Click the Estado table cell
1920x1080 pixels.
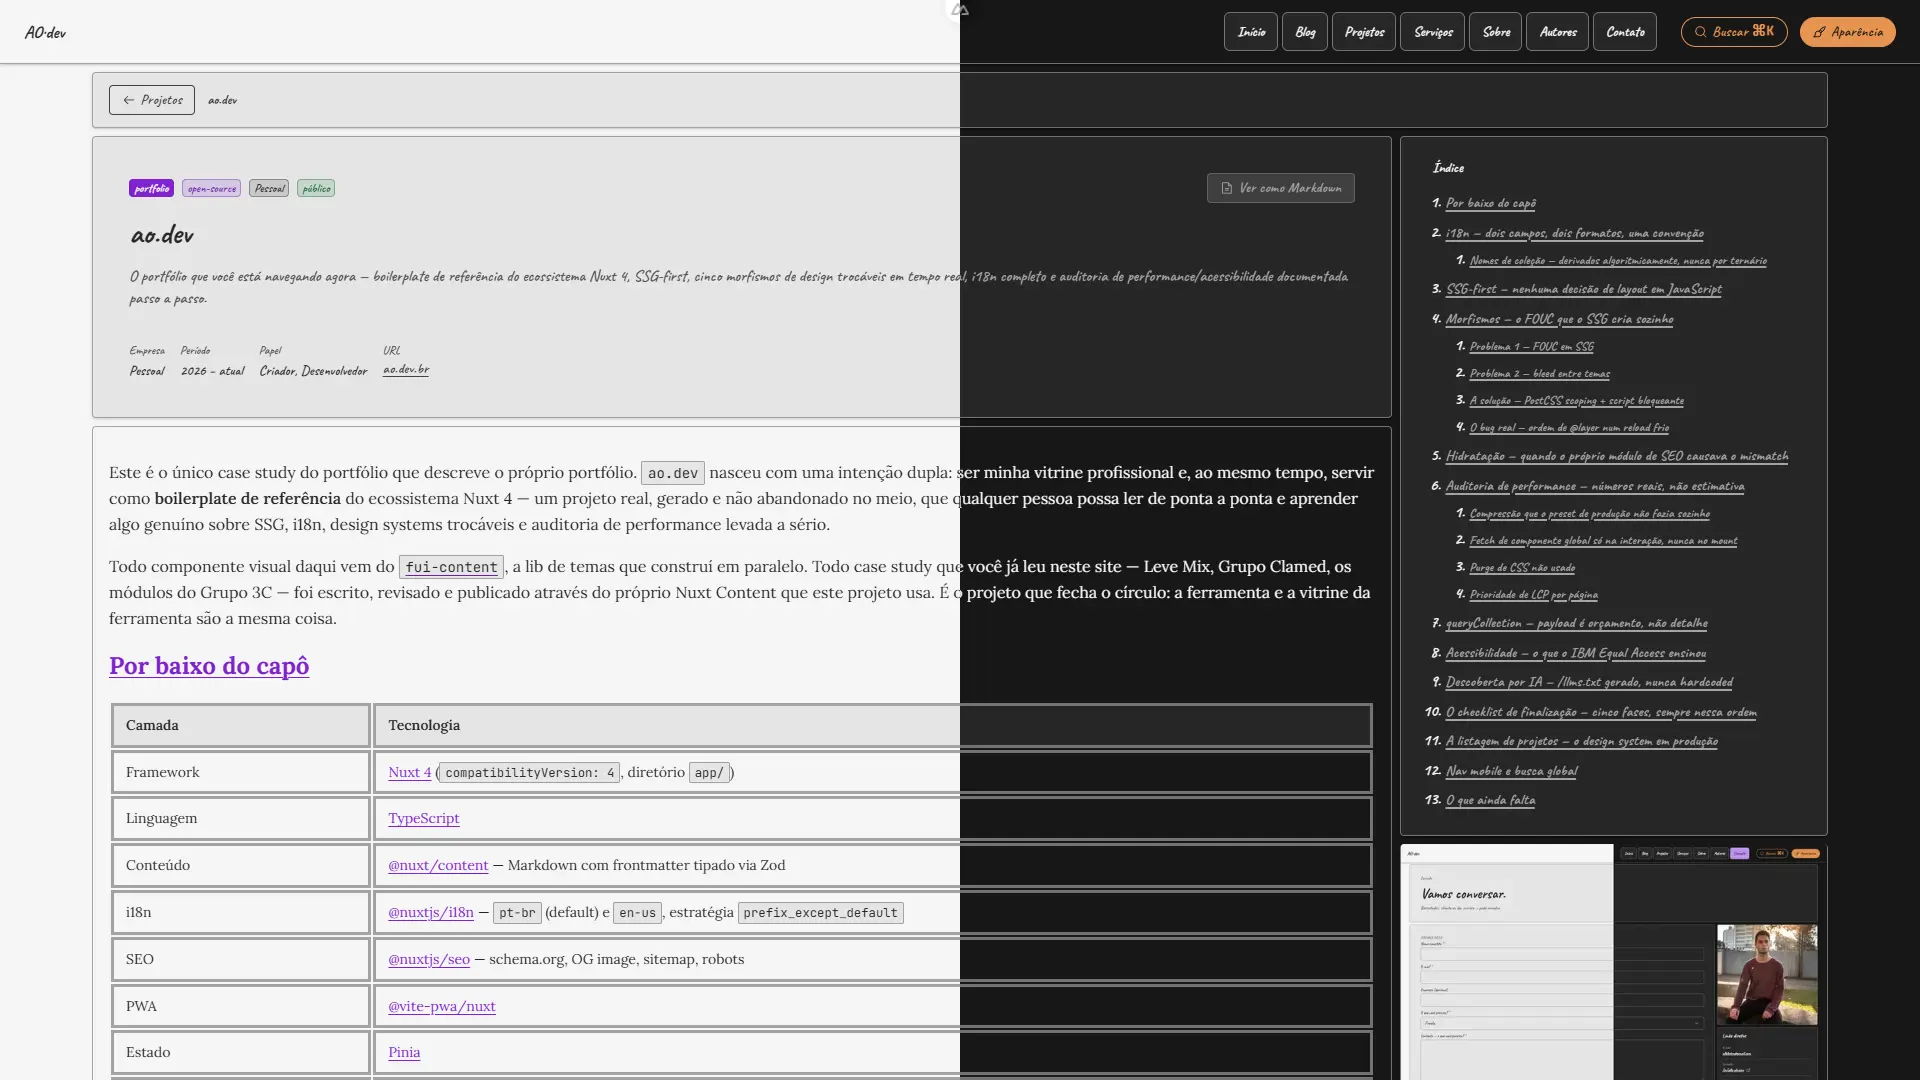click(241, 1052)
